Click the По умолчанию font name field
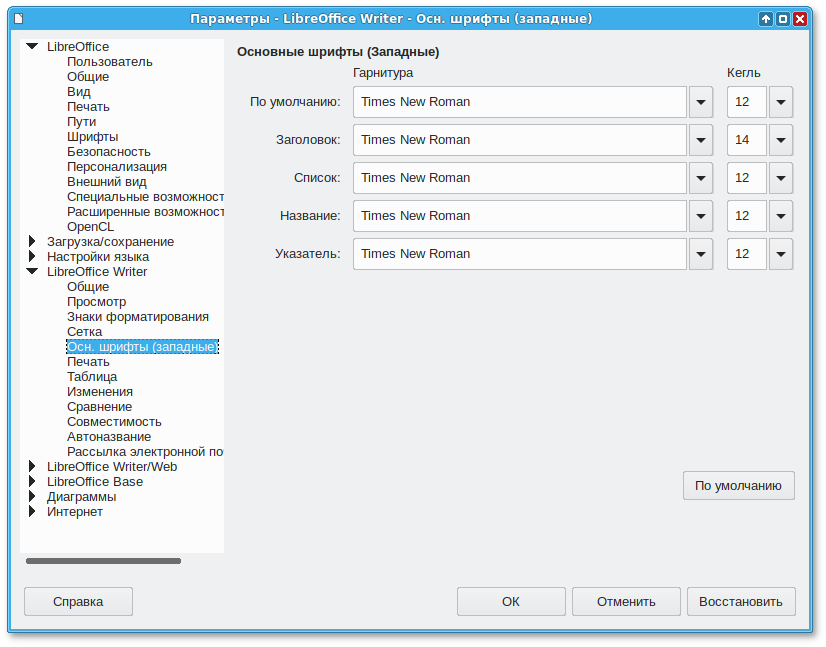The width and height of the screenshot is (826, 647). [x=520, y=102]
